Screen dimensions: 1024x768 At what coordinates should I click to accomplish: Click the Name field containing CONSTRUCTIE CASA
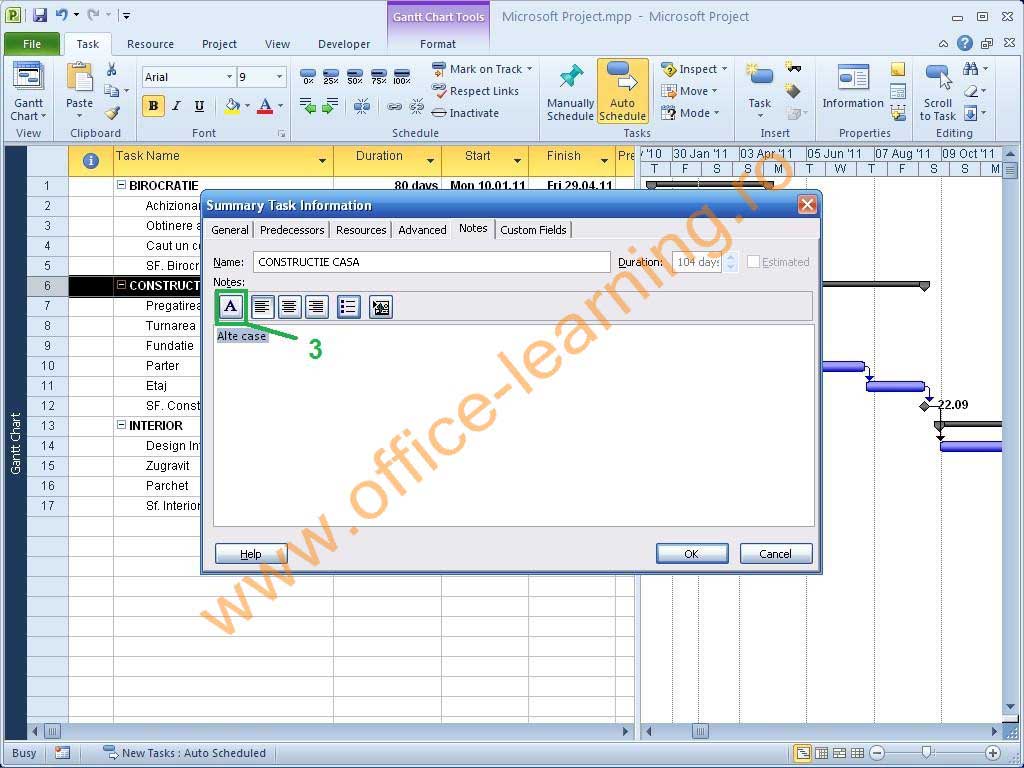point(431,262)
